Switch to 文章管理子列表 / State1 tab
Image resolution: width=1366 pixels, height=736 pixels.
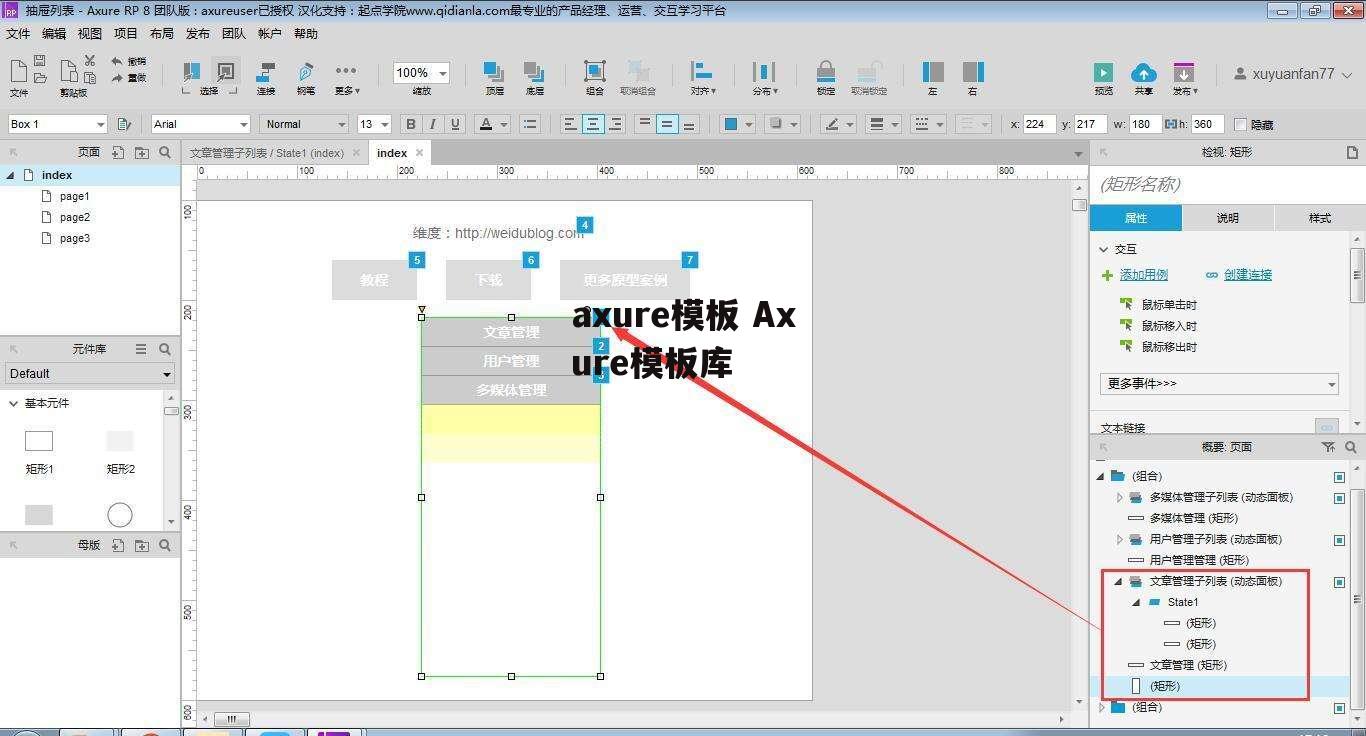[x=267, y=153]
